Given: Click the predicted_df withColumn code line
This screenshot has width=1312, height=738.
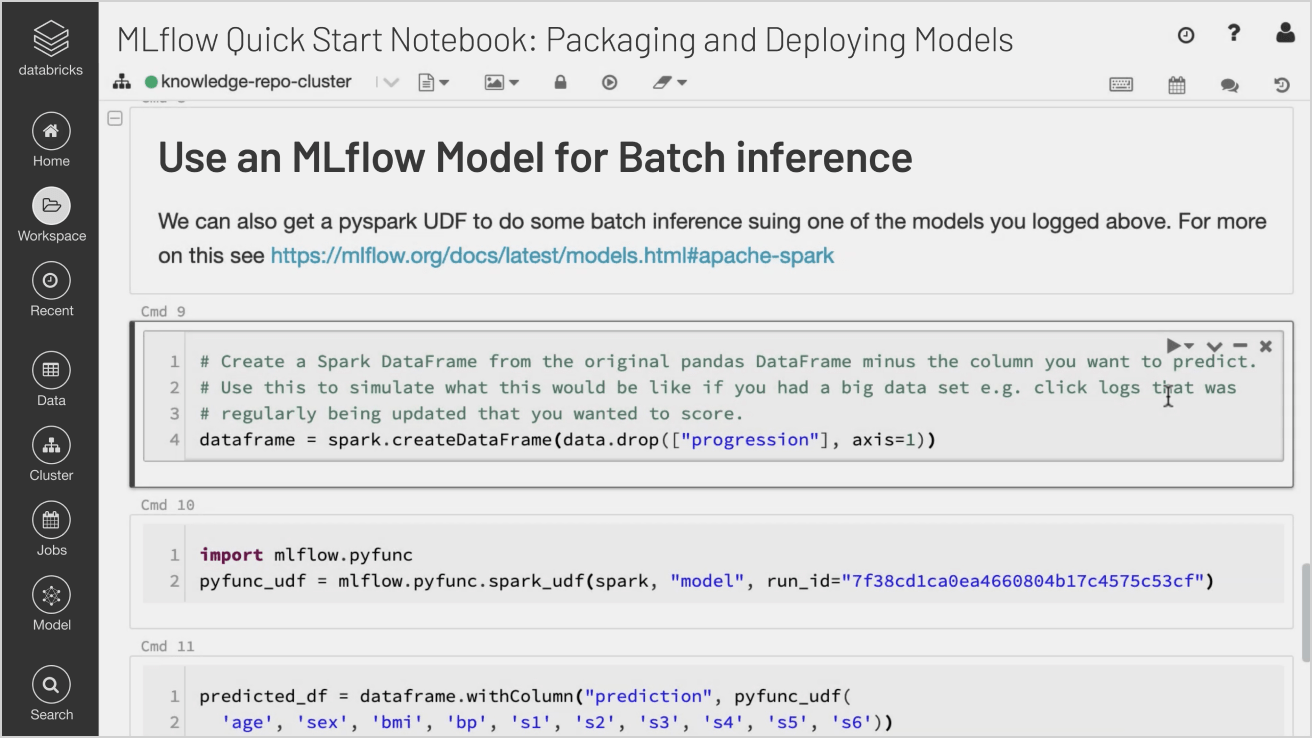Looking at the screenshot, I should 524,696.
